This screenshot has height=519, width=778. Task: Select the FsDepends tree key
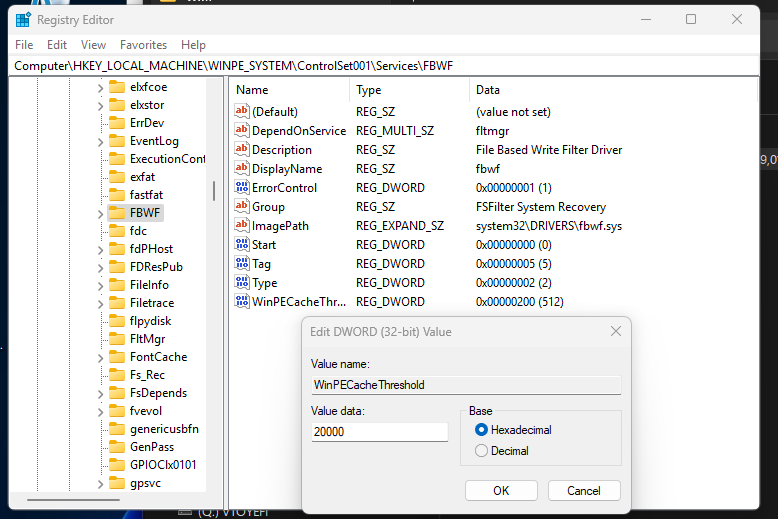coord(158,393)
